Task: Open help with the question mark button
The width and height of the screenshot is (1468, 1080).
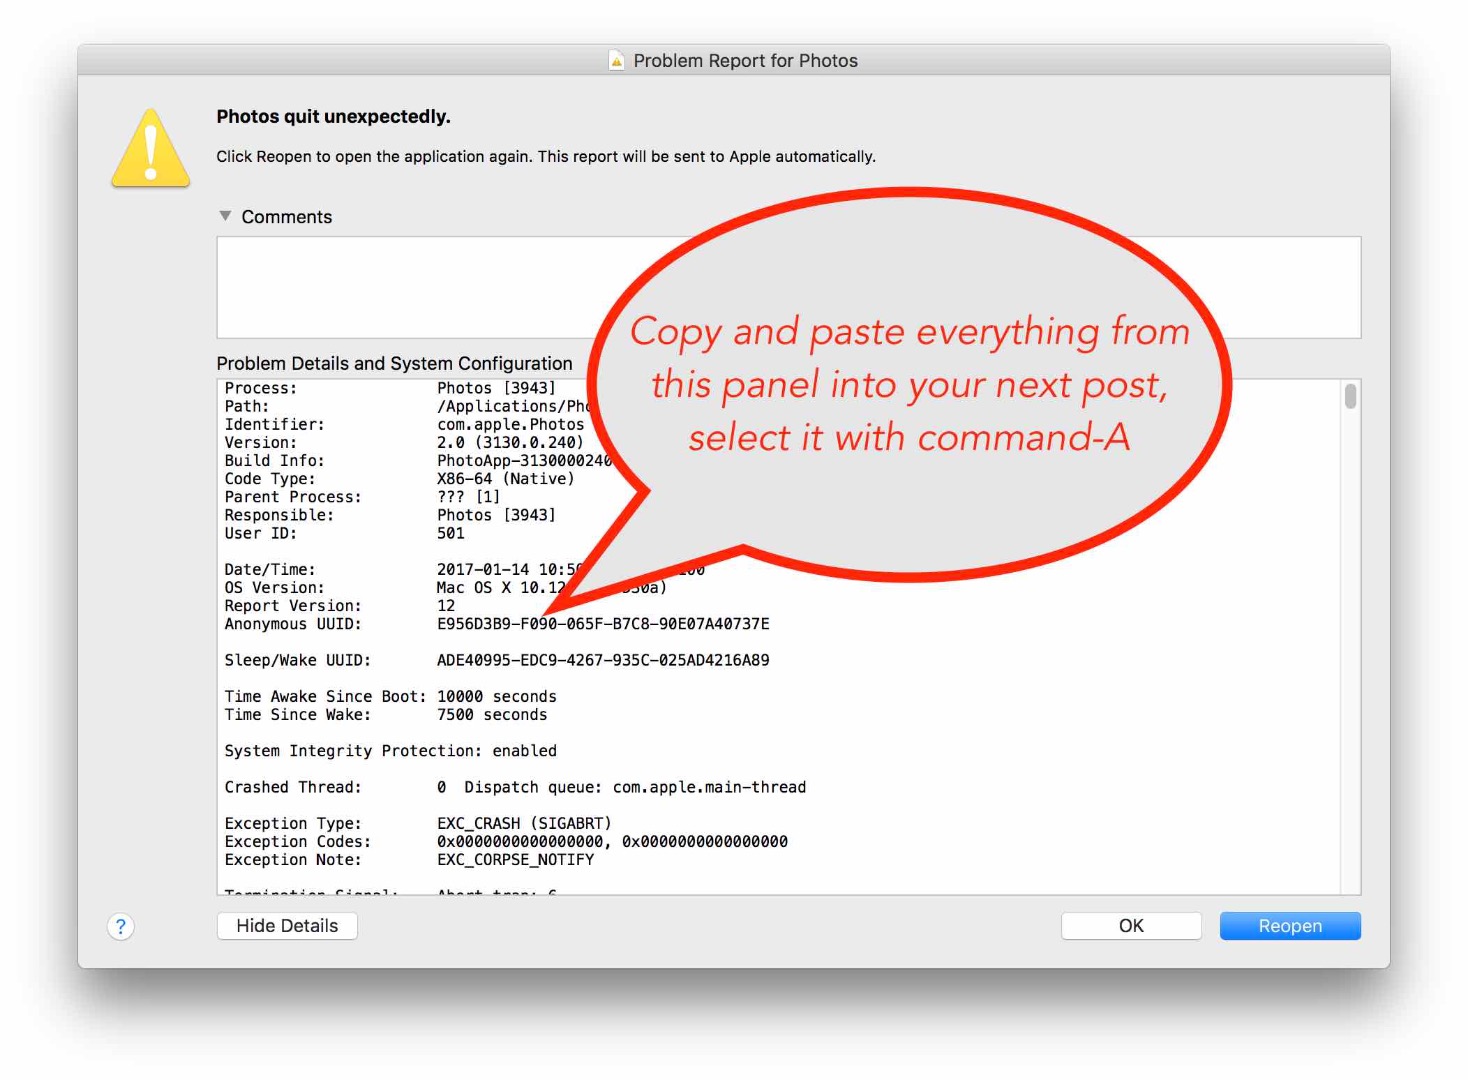Action: click(x=120, y=927)
